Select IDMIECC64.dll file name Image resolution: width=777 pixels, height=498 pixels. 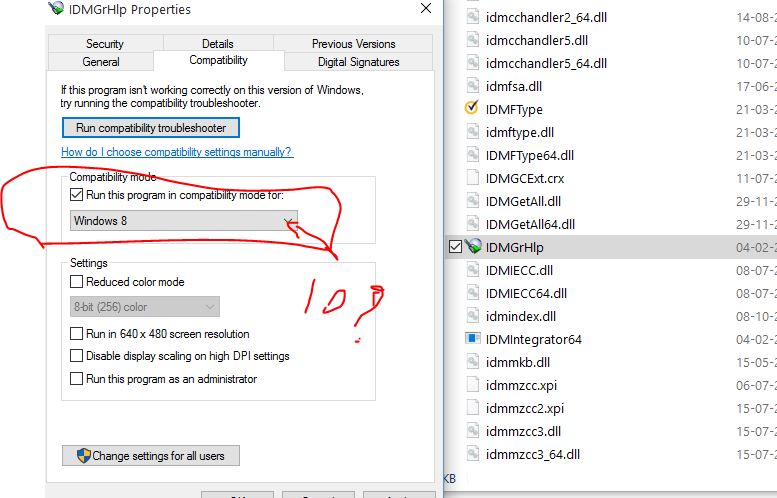coord(526,293)
